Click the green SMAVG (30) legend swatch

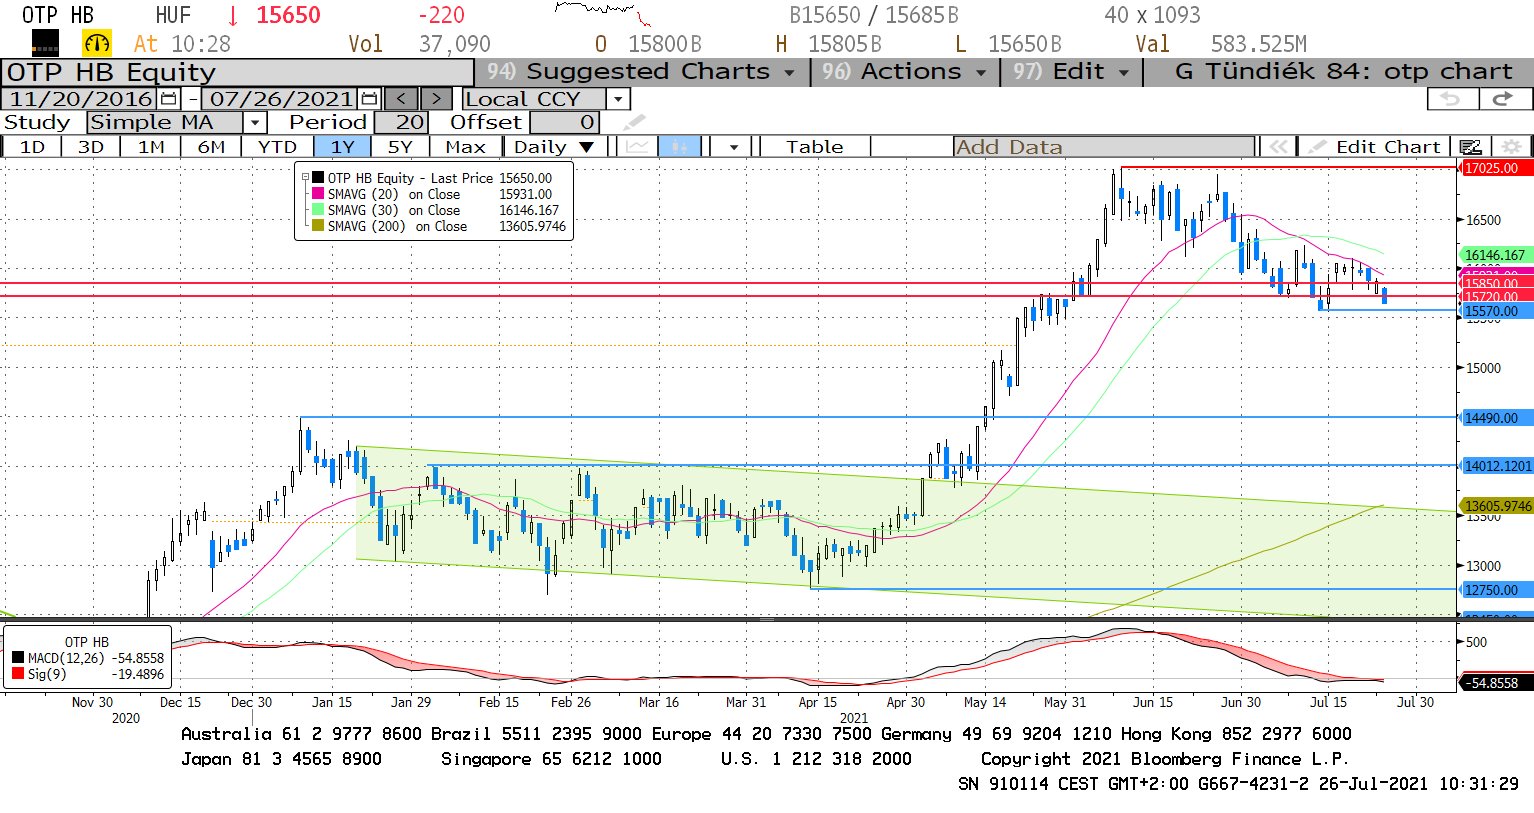coord(318,210)
